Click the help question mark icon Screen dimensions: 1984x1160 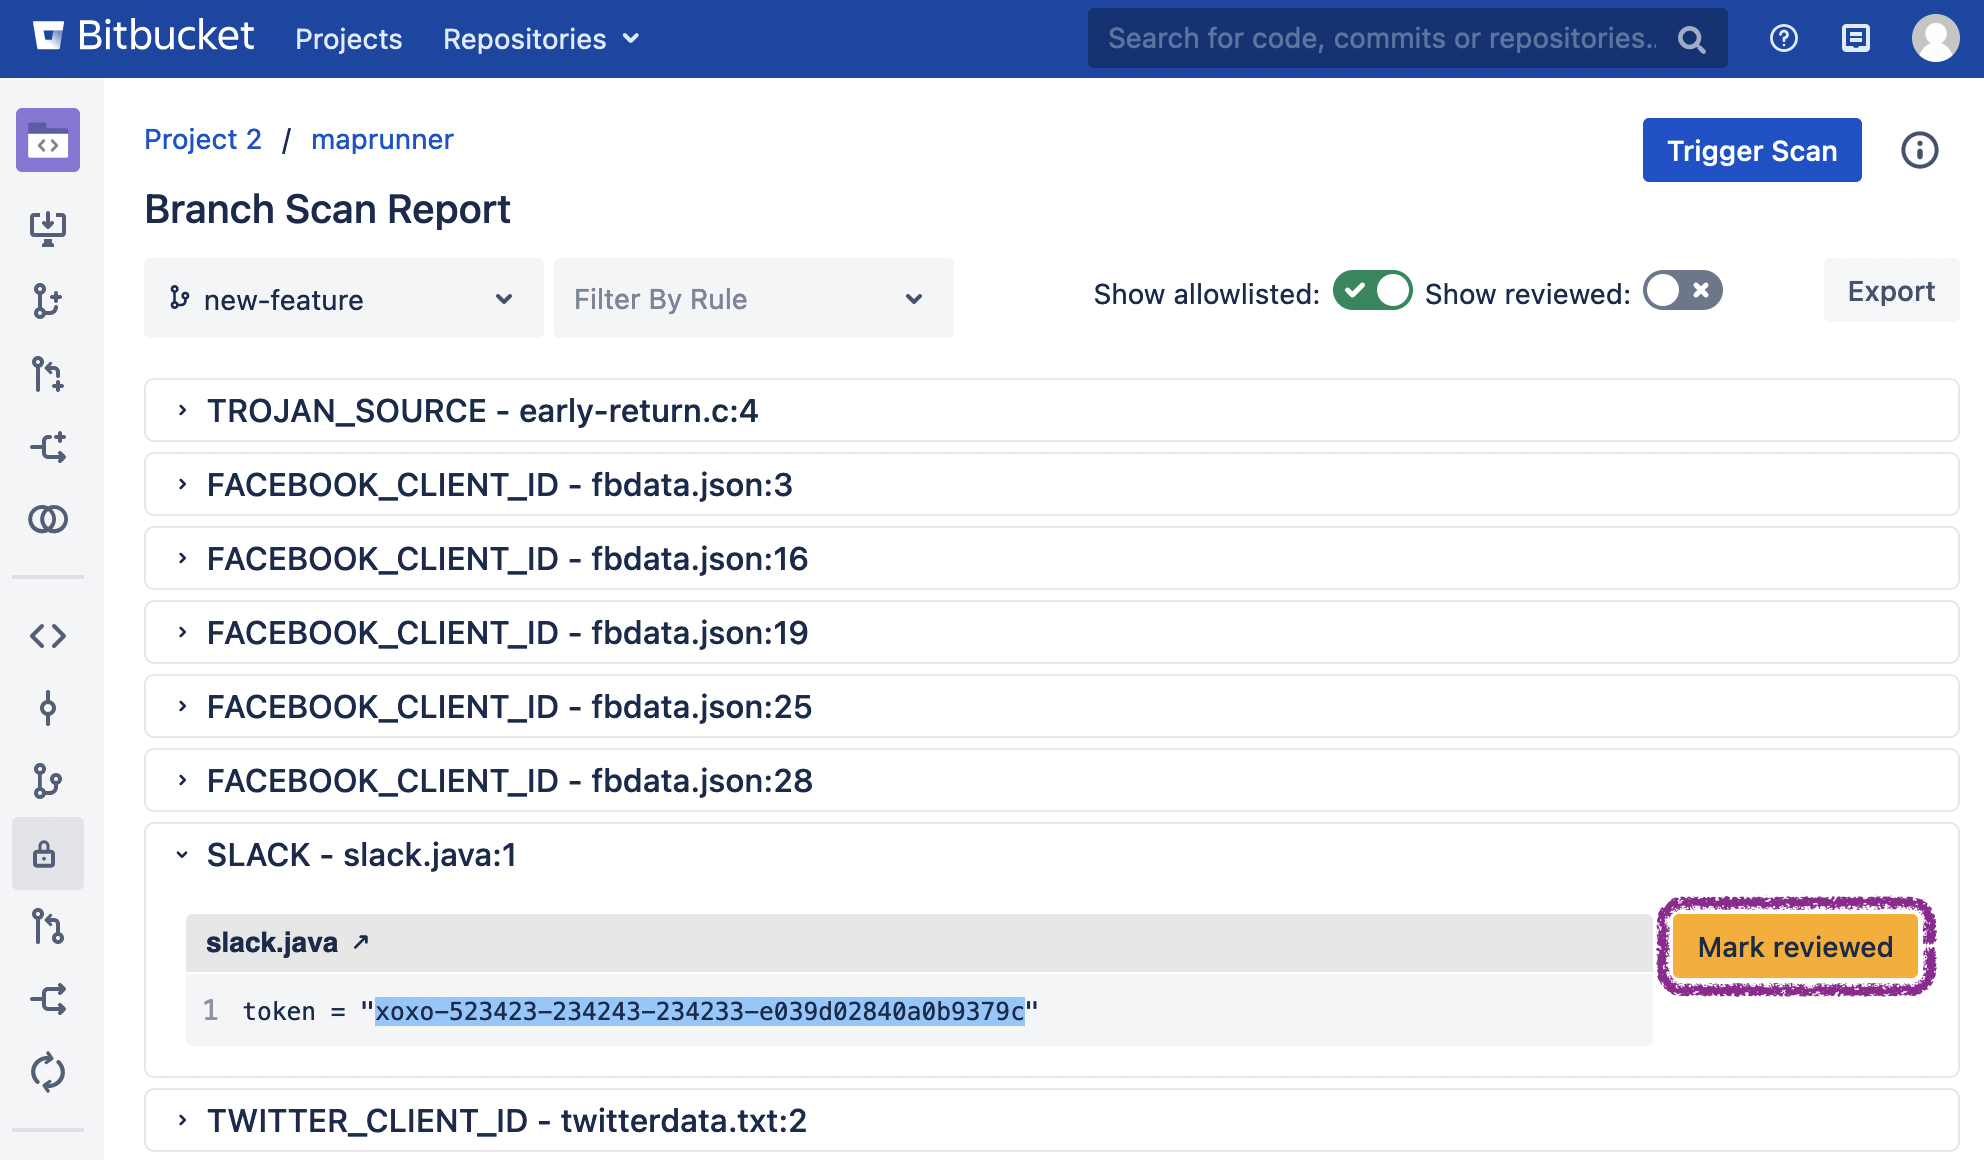point(1783,38)
